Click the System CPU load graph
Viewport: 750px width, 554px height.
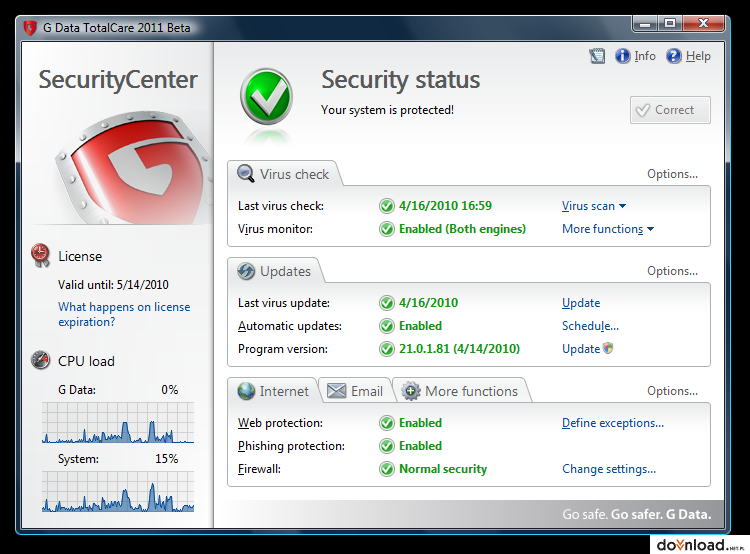pyautogui.click(x=118, y=491)
